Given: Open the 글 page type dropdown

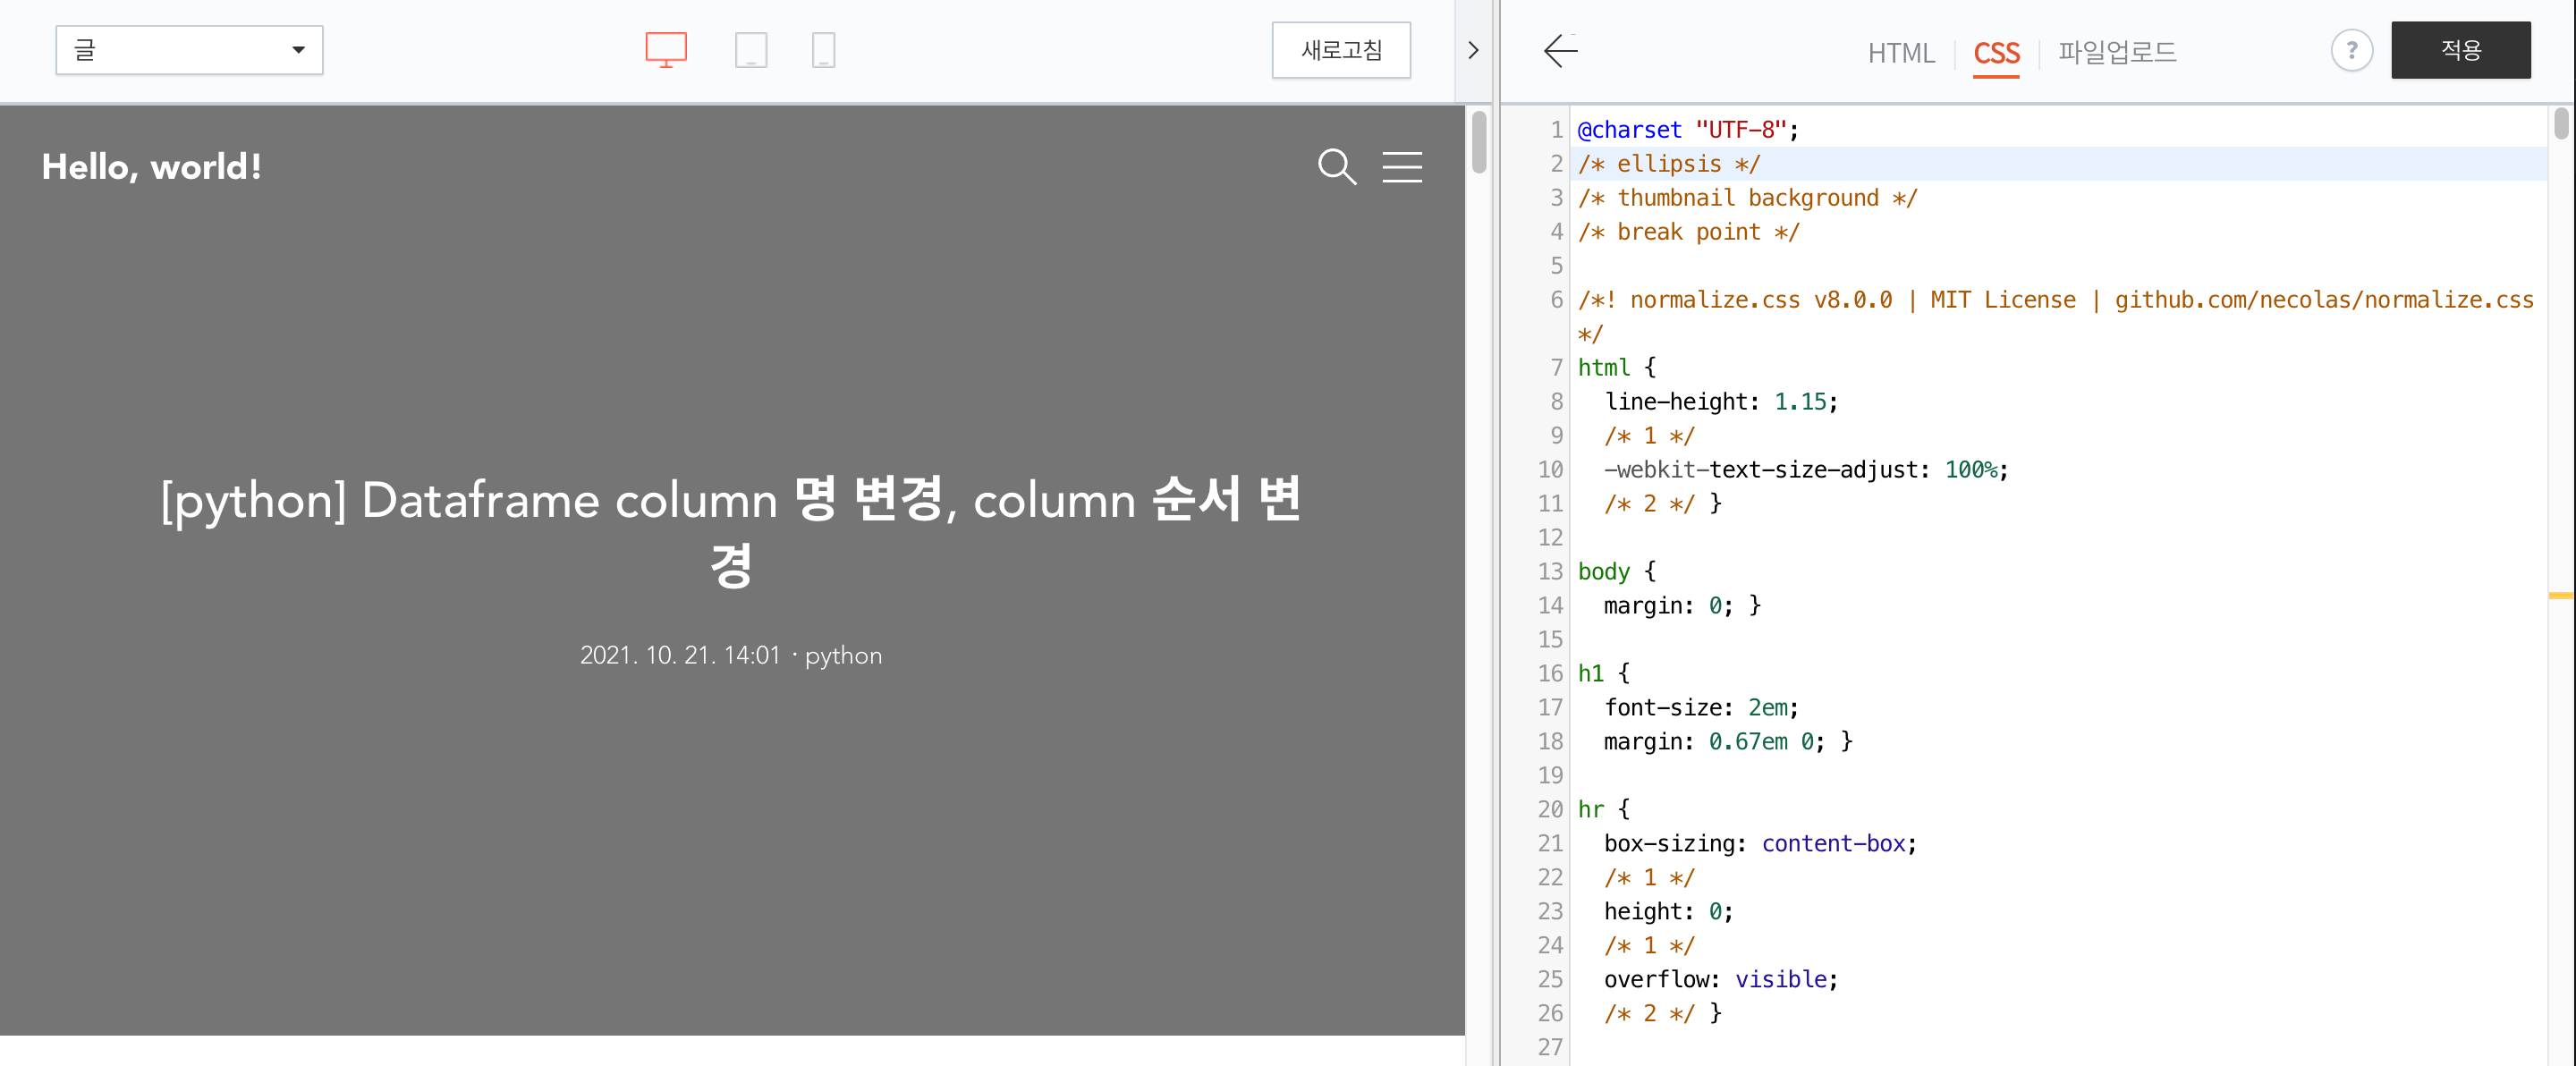Looking at the screenshot, I should tap(189, 50).
